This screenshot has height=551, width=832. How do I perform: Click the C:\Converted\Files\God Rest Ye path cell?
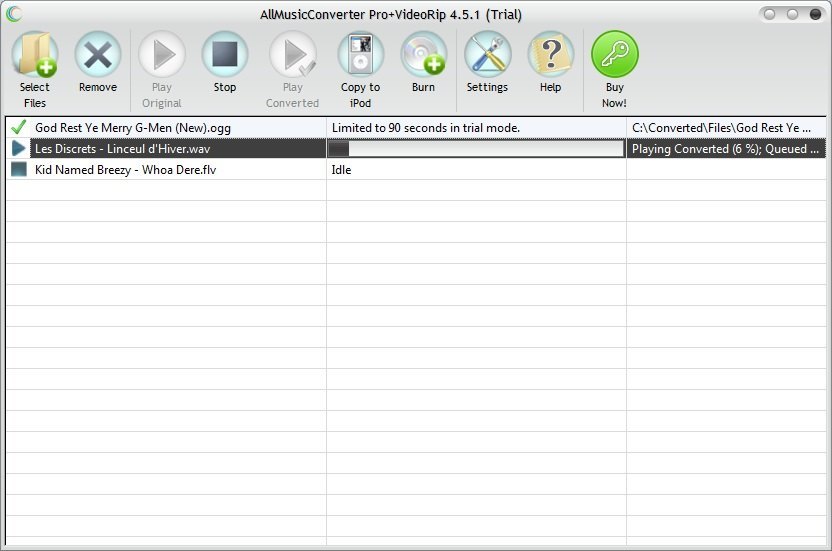pyautogui.click(x=726, y=128)
